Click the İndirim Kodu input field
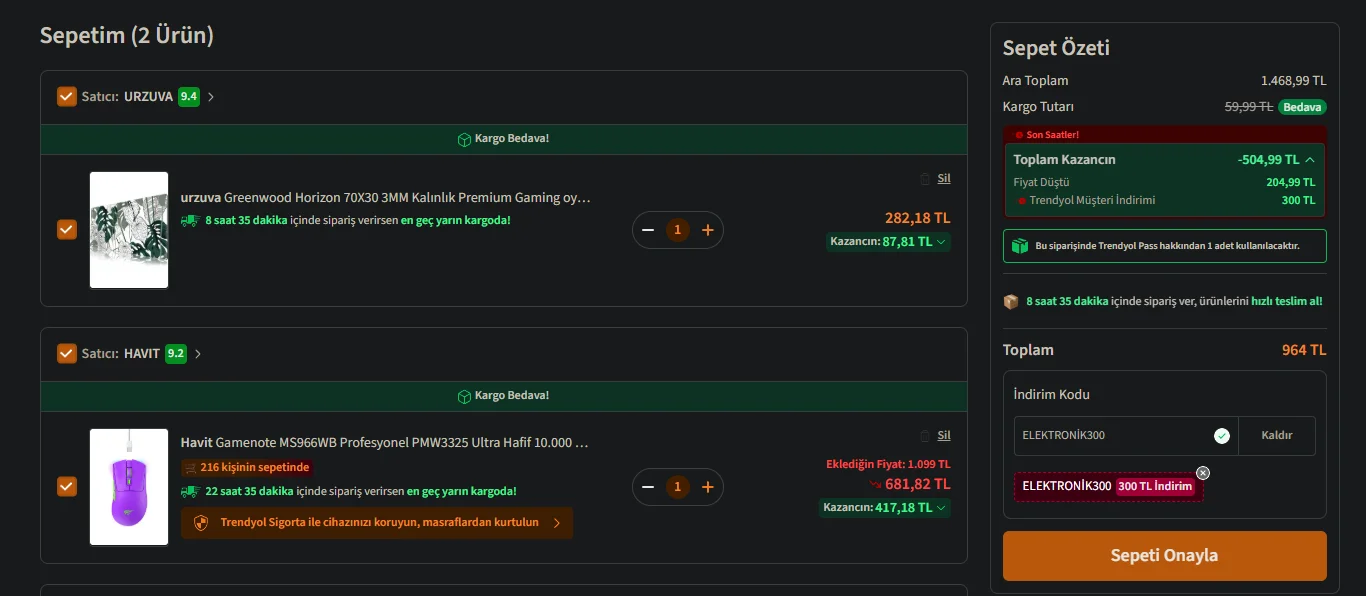1366x596 pixels. [x=1115, y=436]
